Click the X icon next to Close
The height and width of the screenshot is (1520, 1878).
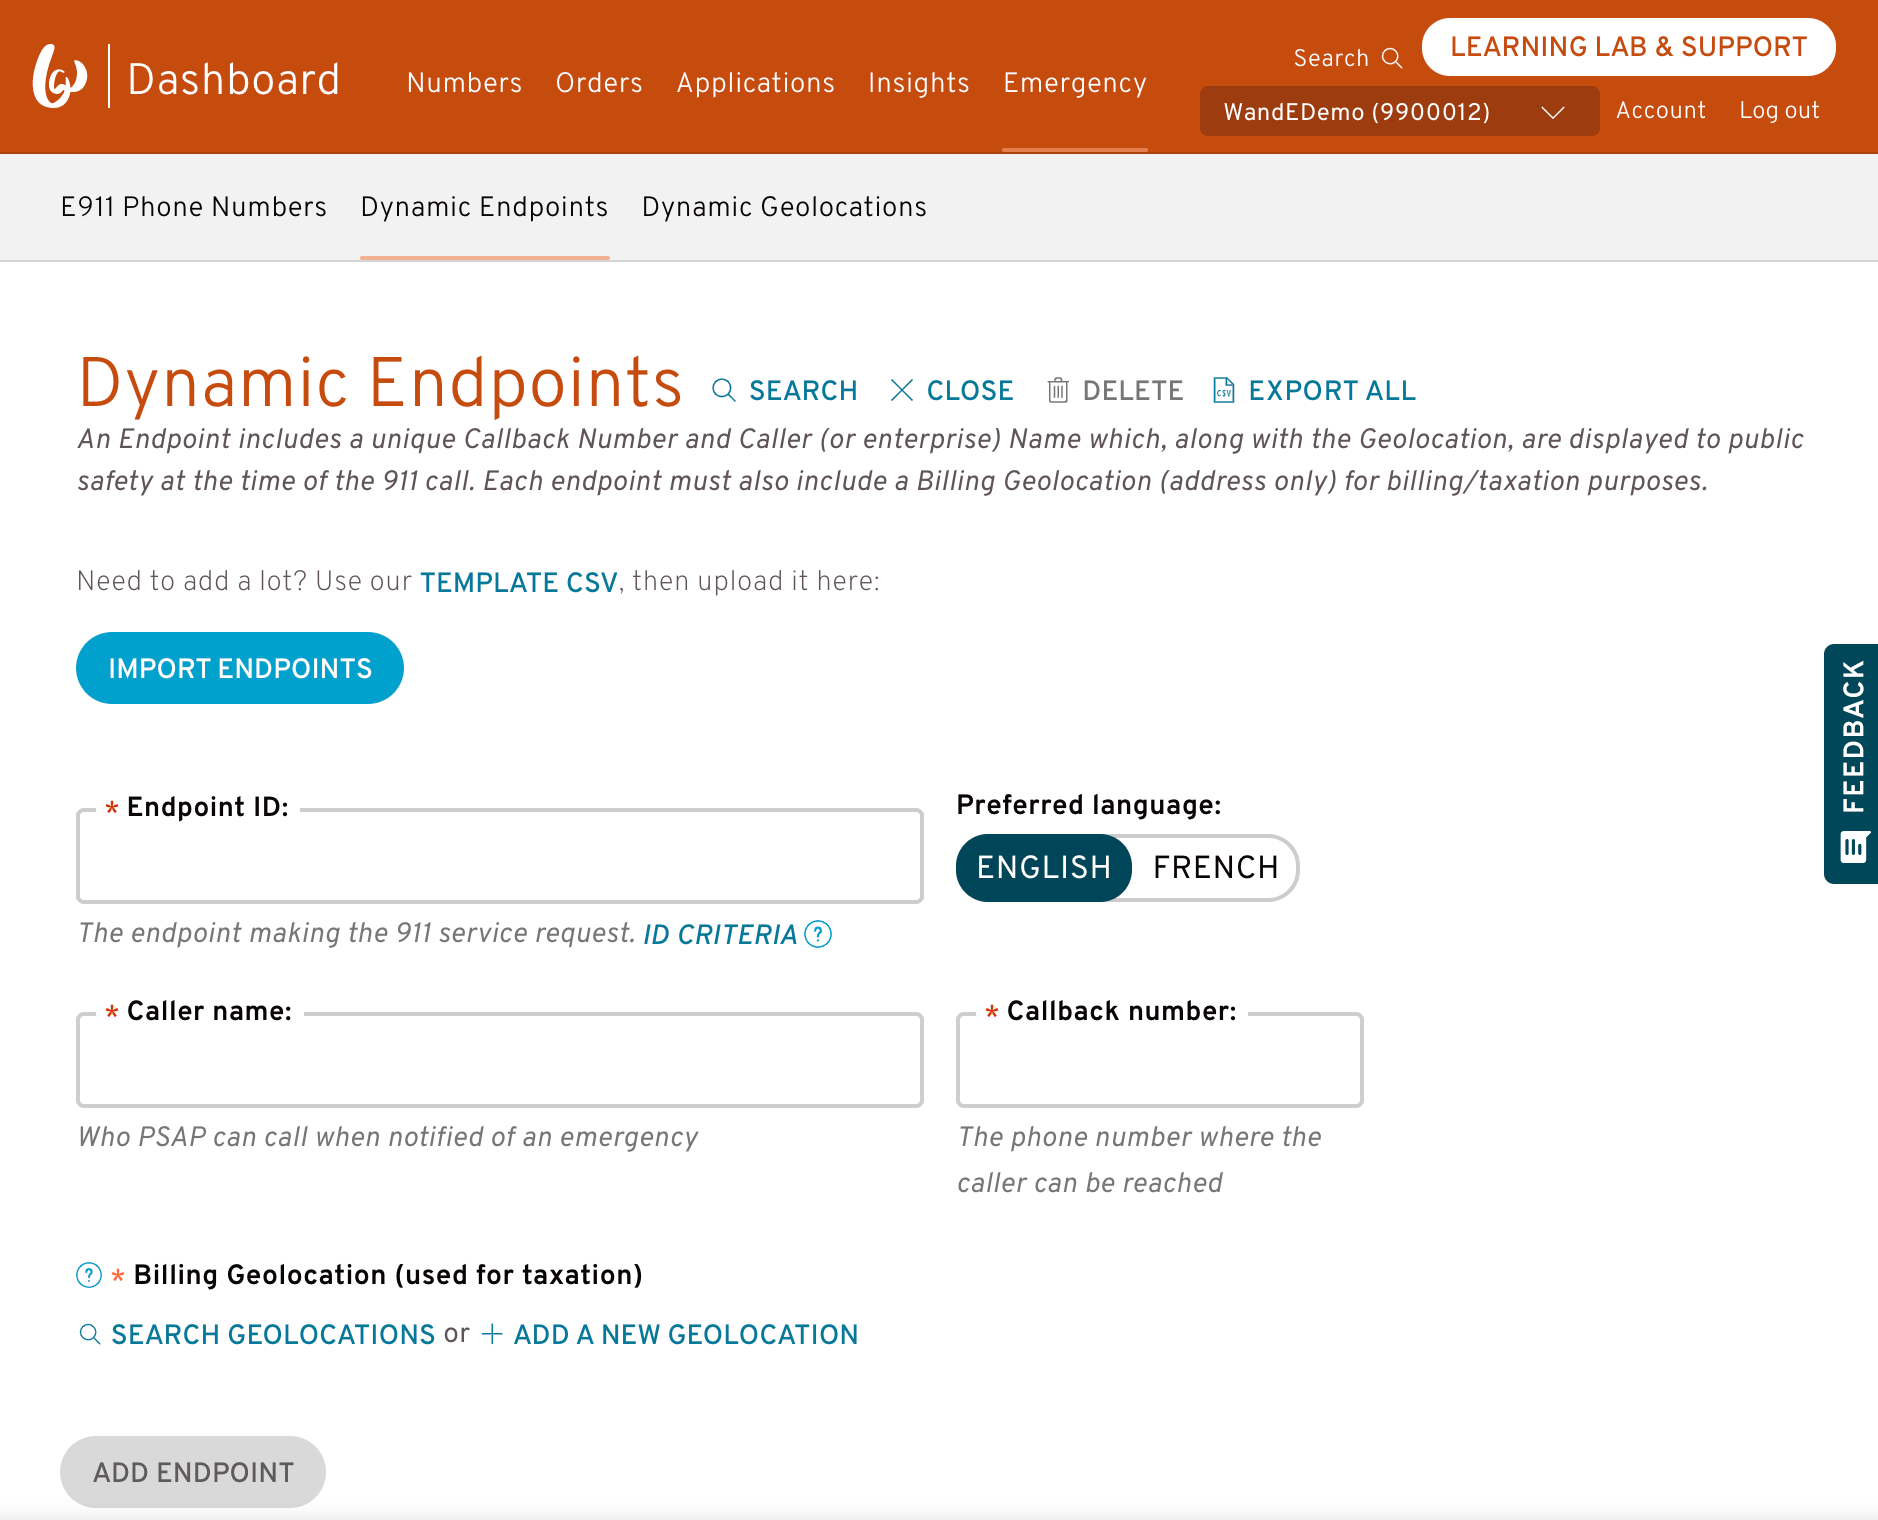pos(902,391)
